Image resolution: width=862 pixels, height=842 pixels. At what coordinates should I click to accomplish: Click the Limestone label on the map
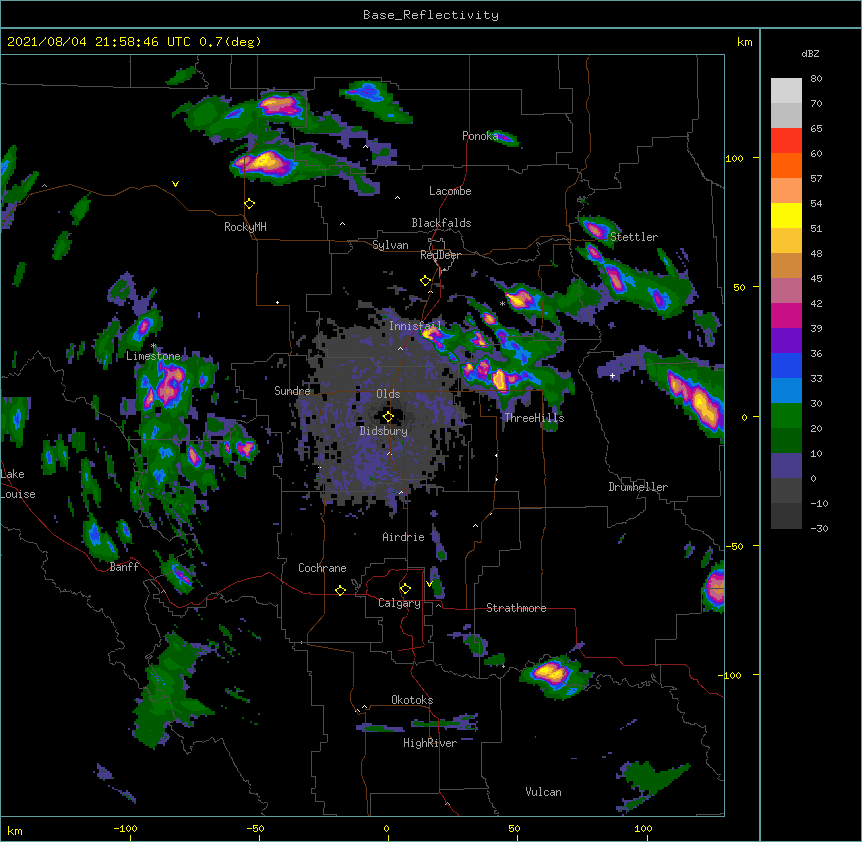click(153, 356)
